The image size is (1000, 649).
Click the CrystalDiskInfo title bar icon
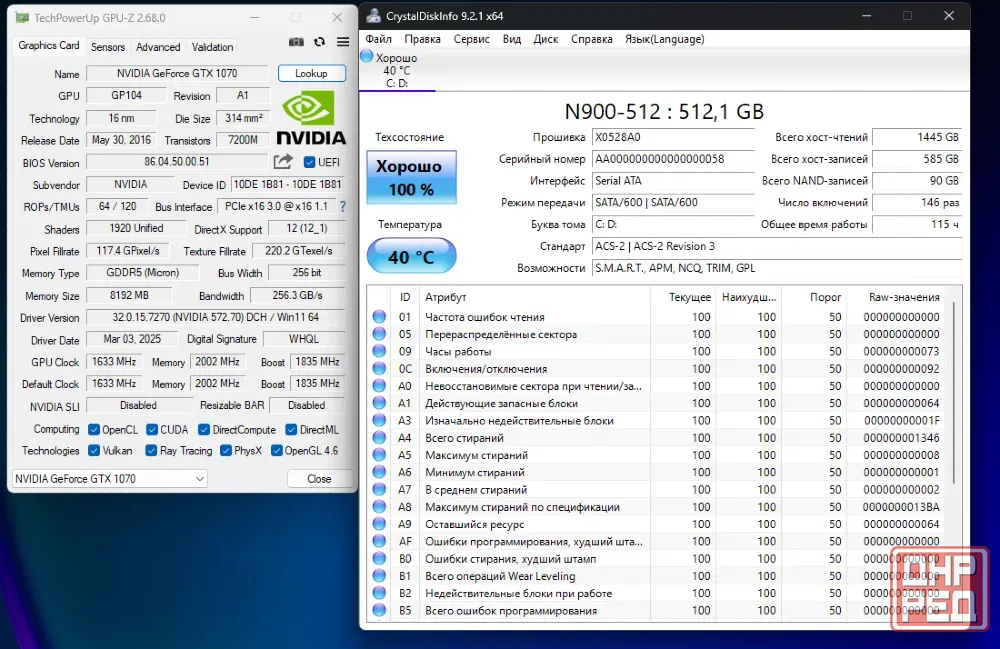point(374,16)
